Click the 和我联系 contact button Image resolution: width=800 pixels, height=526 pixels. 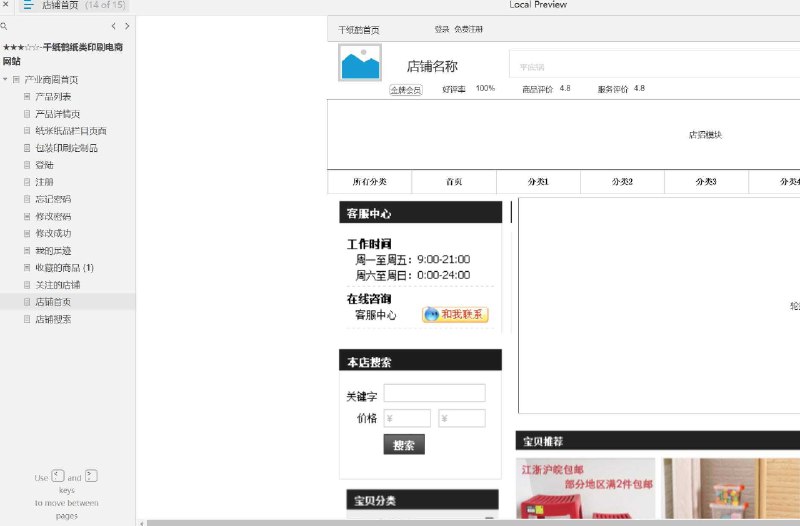[x=455, y=315]
